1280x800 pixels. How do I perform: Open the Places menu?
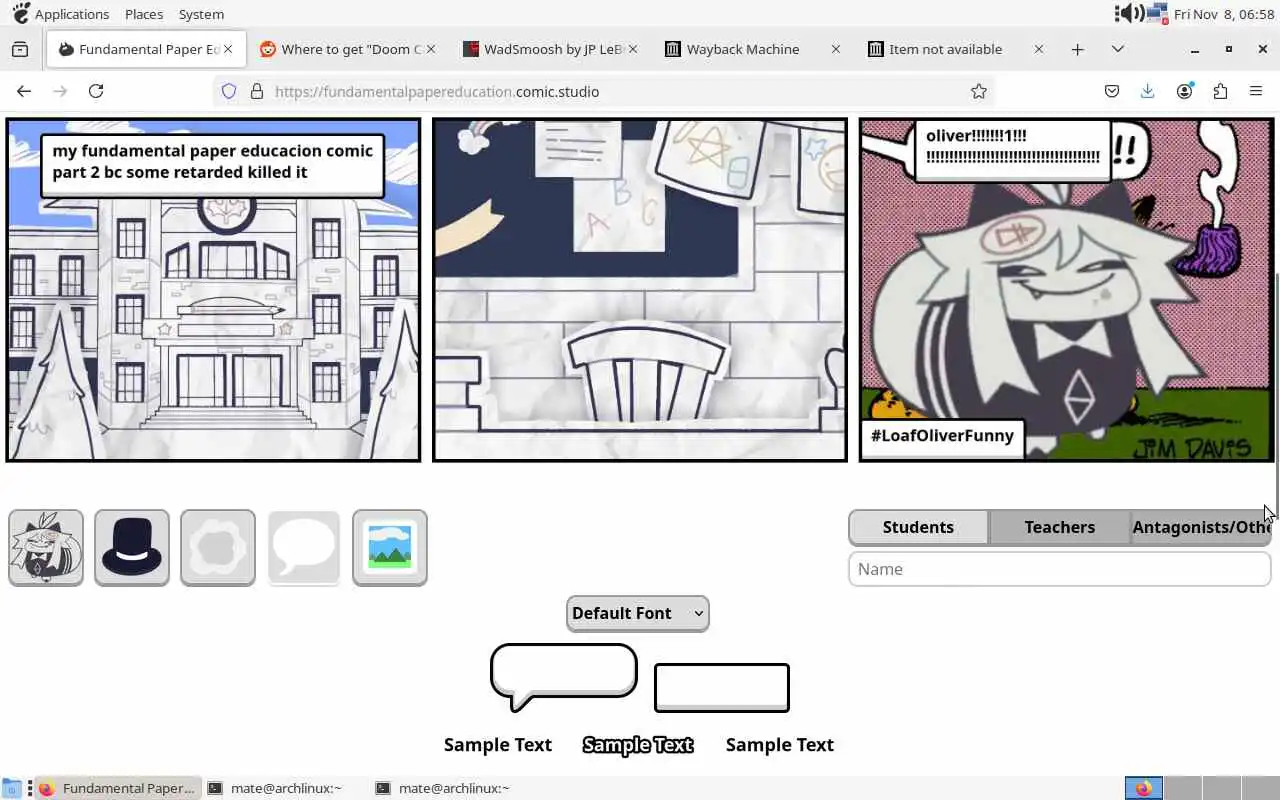pyautogui.click(x=144, y=14)
